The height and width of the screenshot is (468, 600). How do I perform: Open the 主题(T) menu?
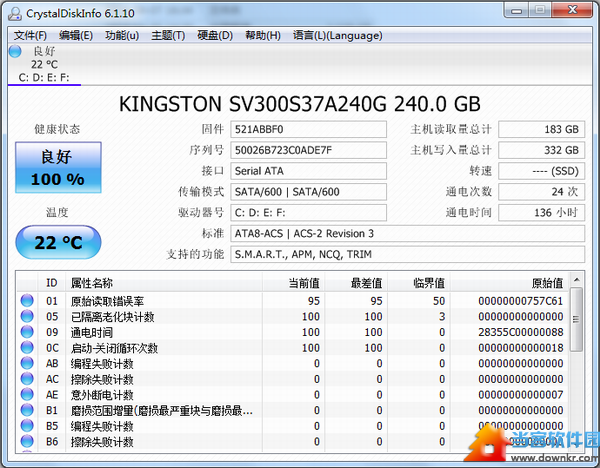[x=168, y=36]
